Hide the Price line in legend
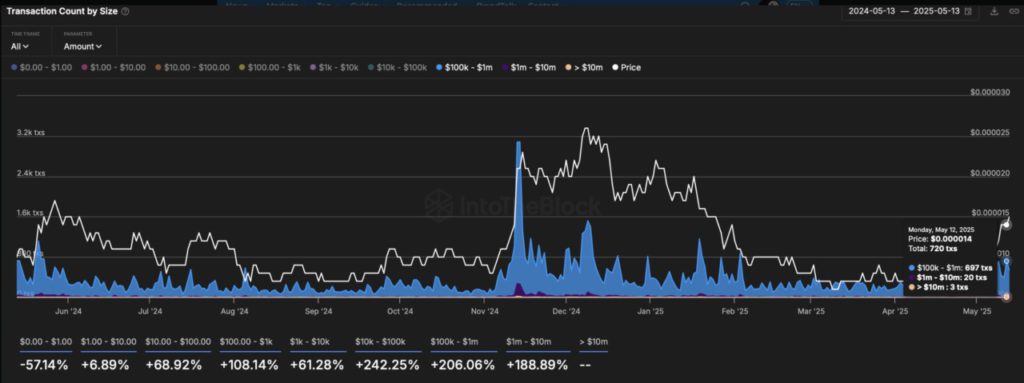 (626, 67)
